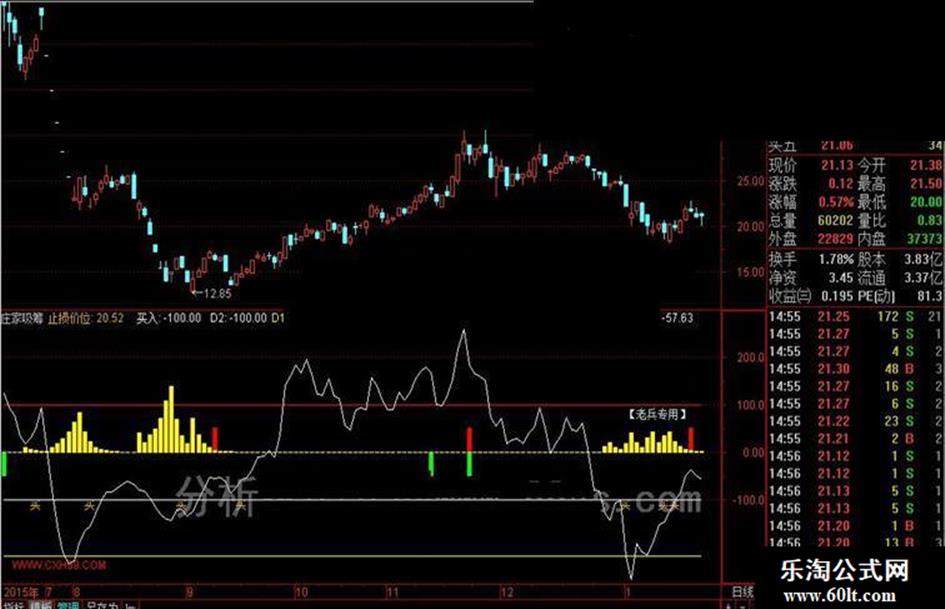Click the 今开 21.38 quote value
The image size is (945, 609).
click(925, 165)
